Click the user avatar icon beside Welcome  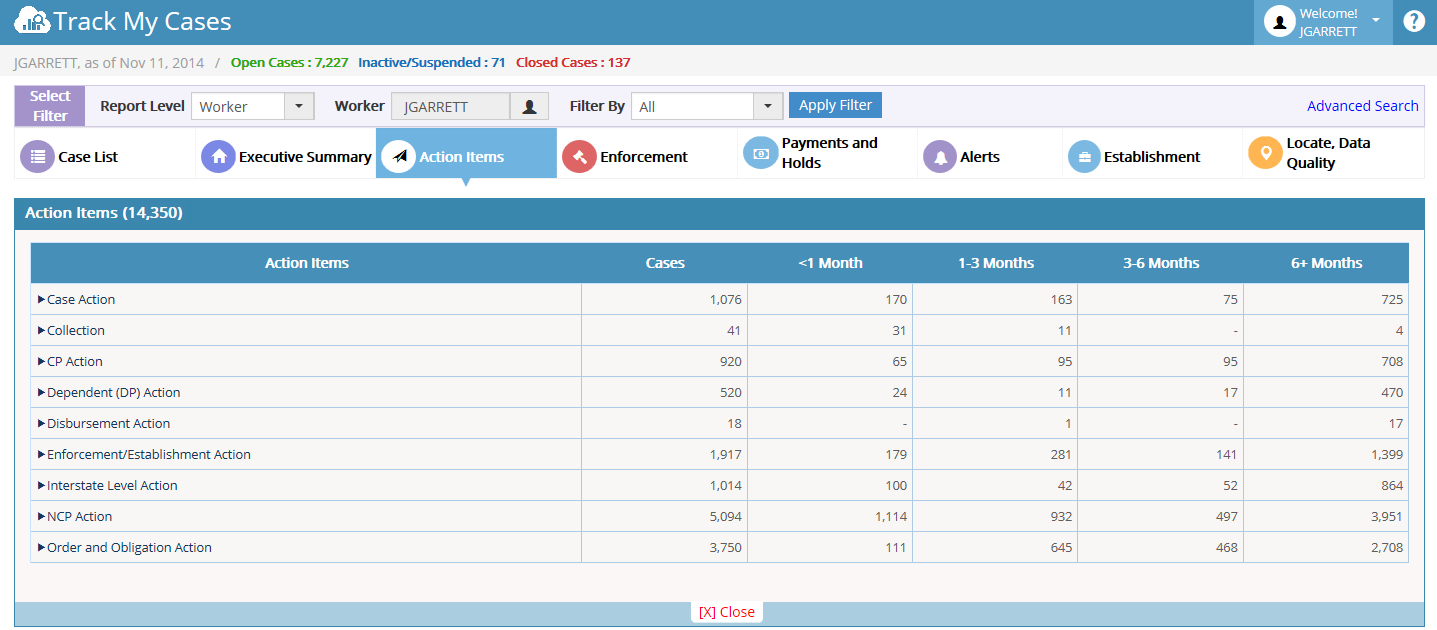tap(1280, 21)
